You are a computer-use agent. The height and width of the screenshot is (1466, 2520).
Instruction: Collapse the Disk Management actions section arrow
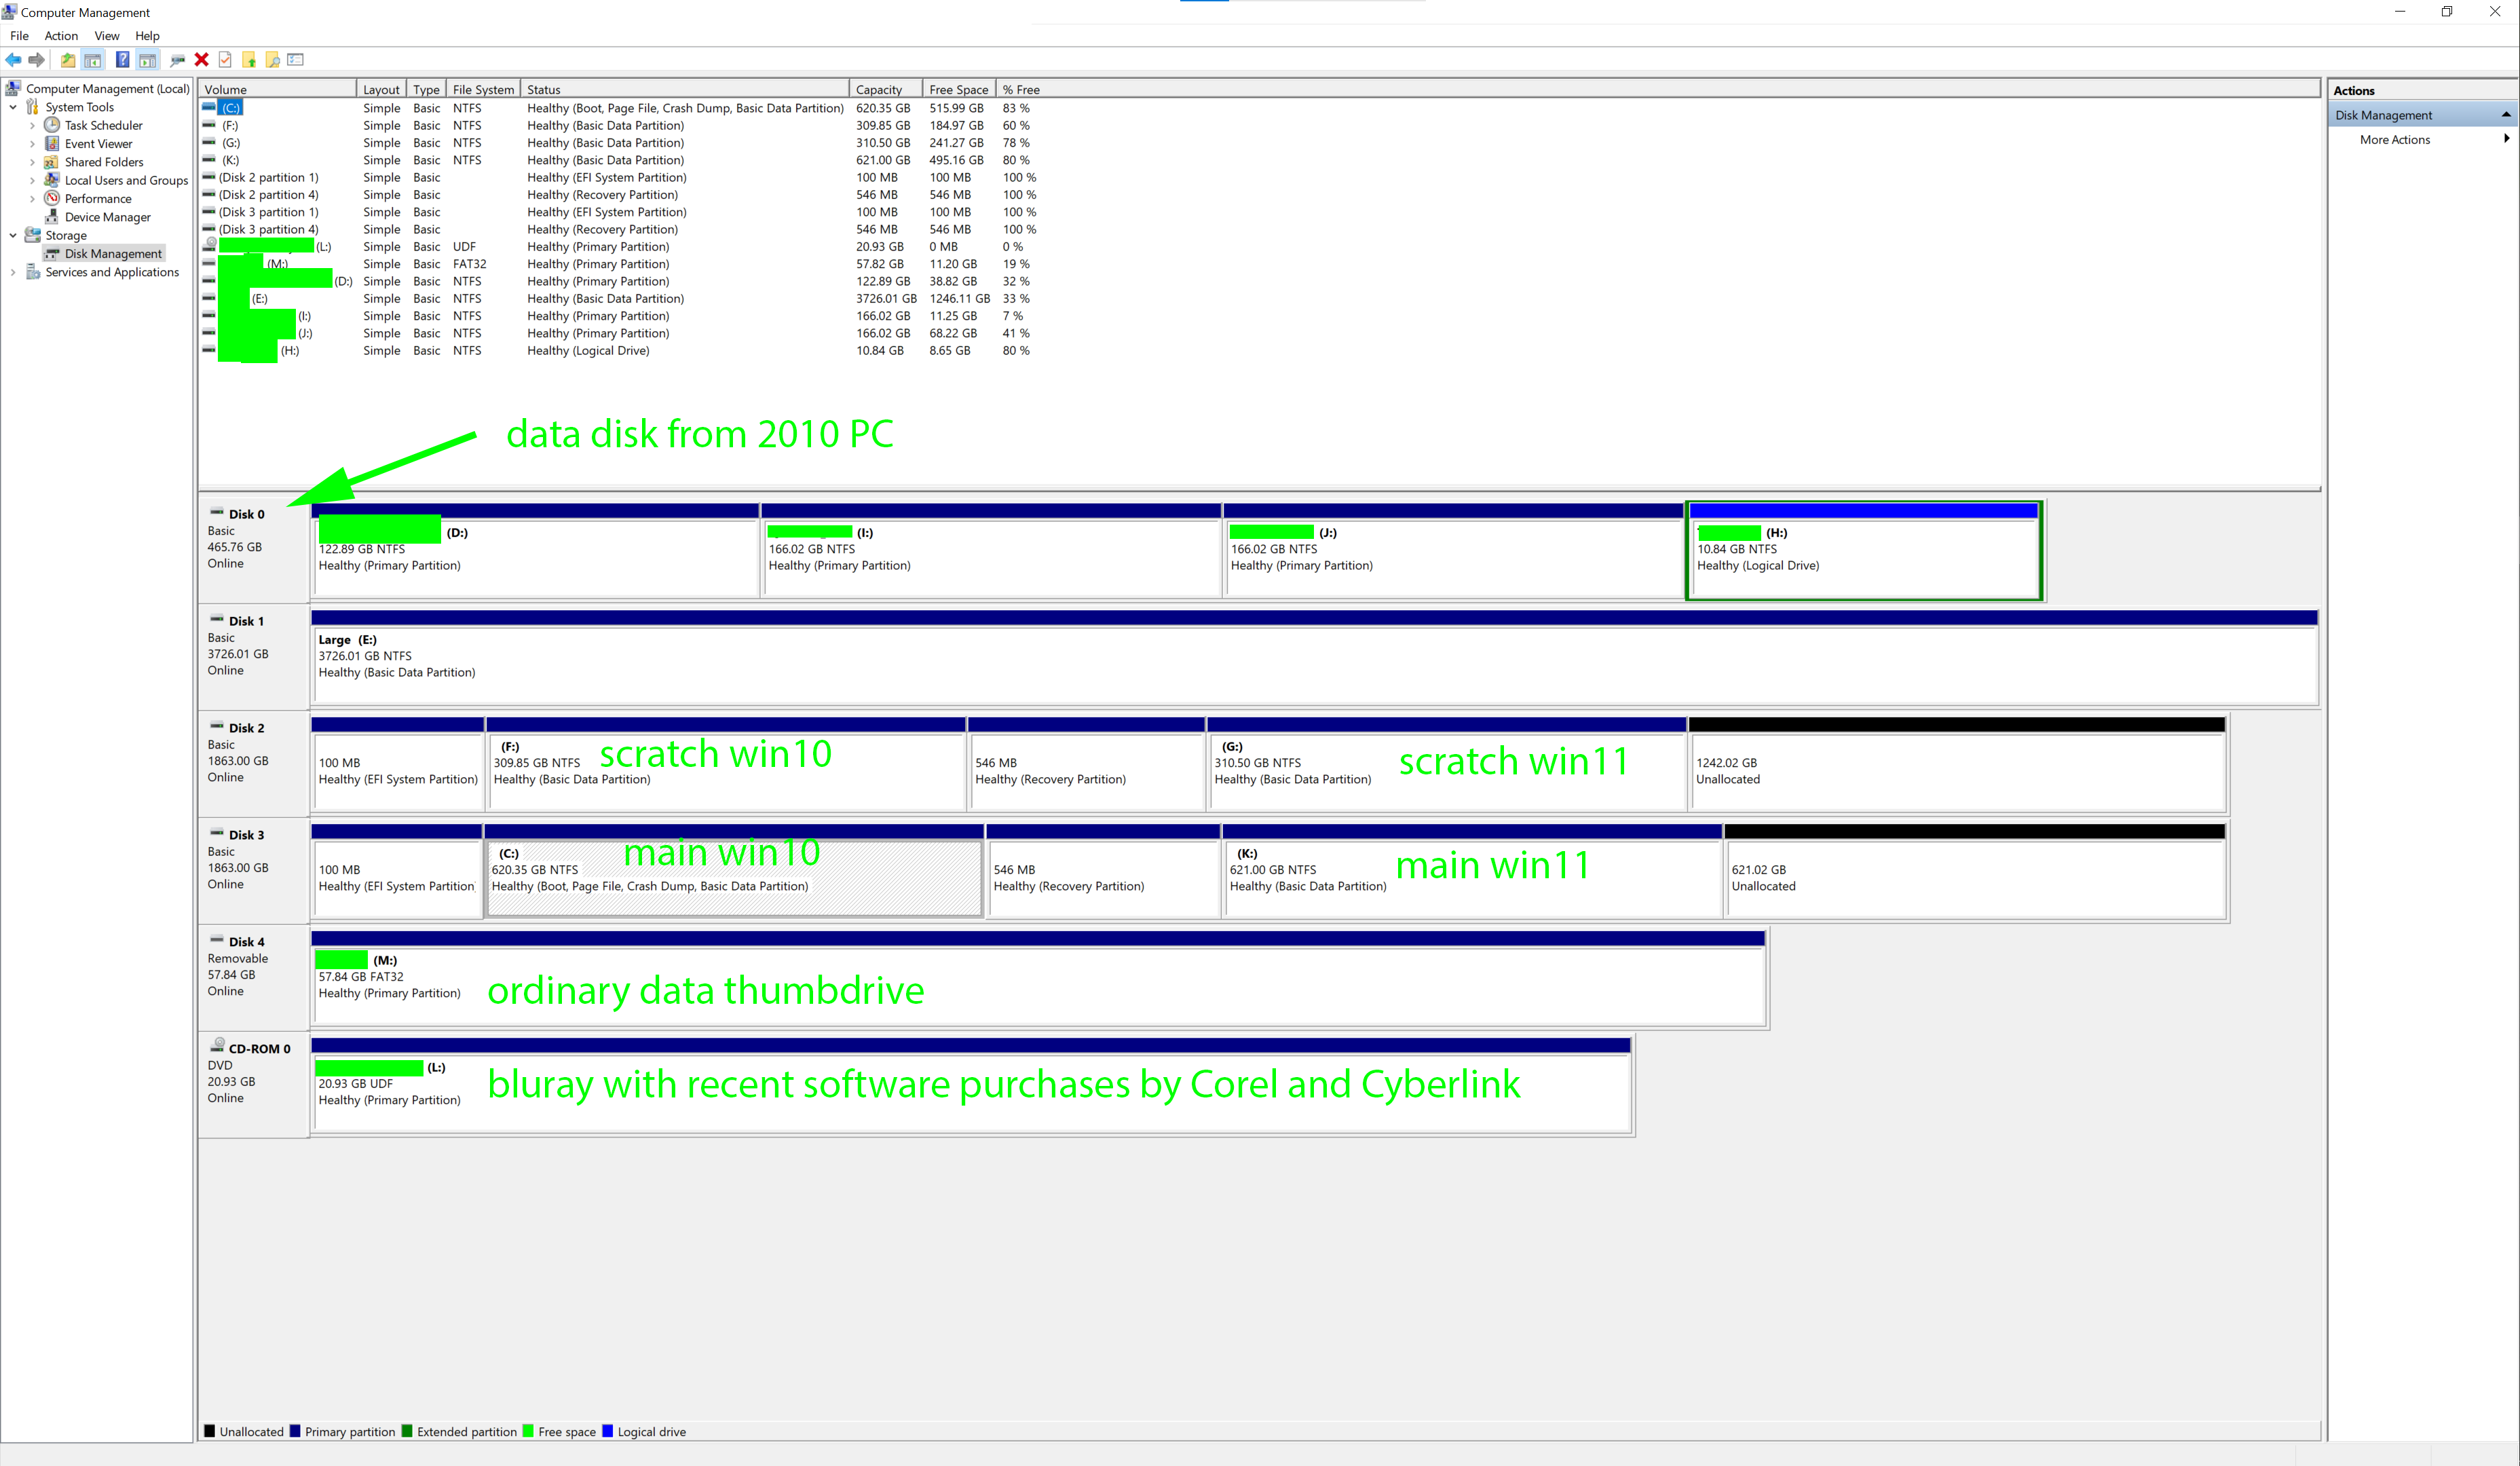pos(2506,115)
